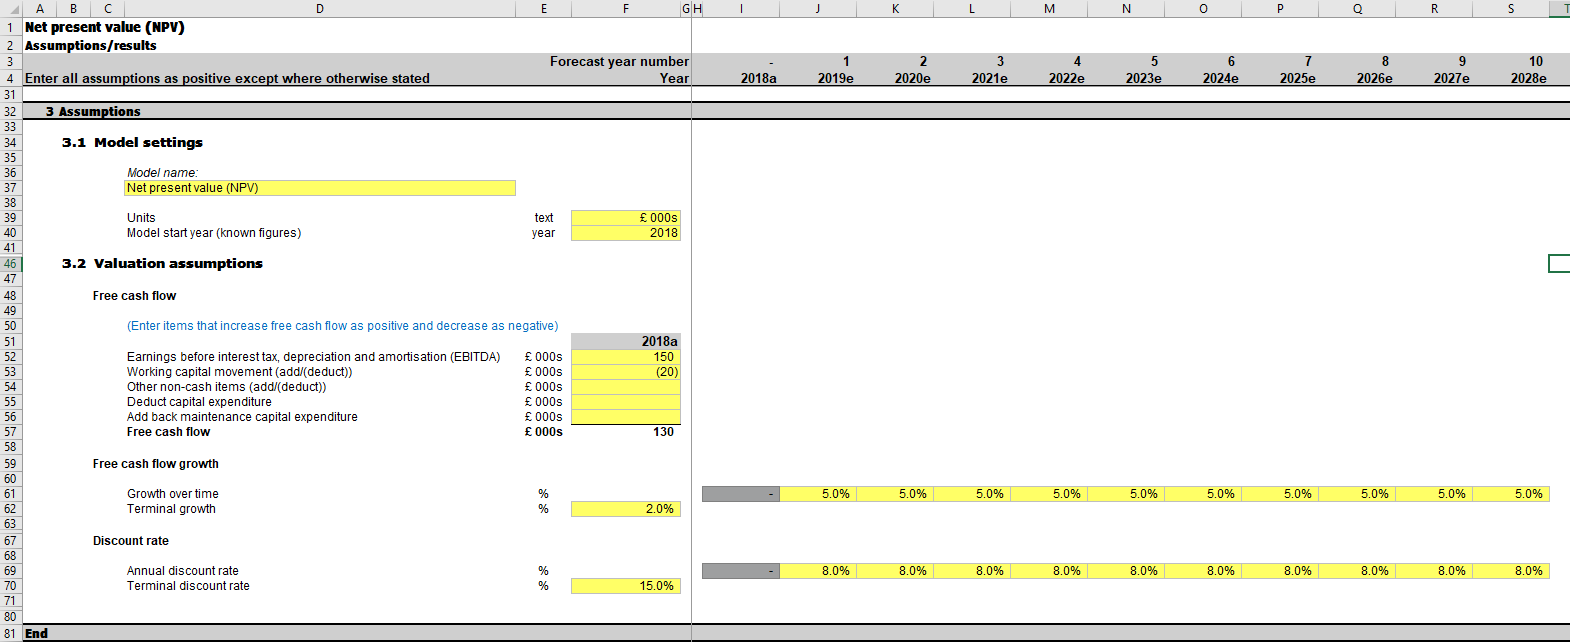
Task: Click the 2019e annual discount rate 8.0% cell
Action: [818, 571]
